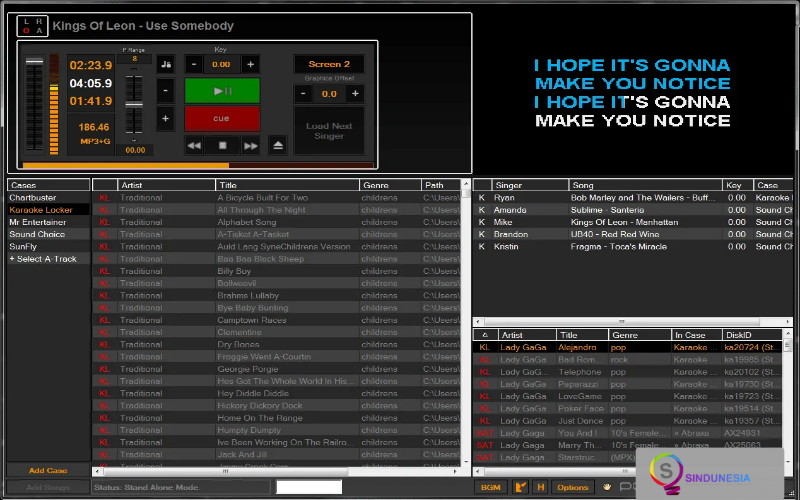Viewport: 800px width, 500px height.
Task: Decrease the Key value with minus
Action: pos(194,64)
